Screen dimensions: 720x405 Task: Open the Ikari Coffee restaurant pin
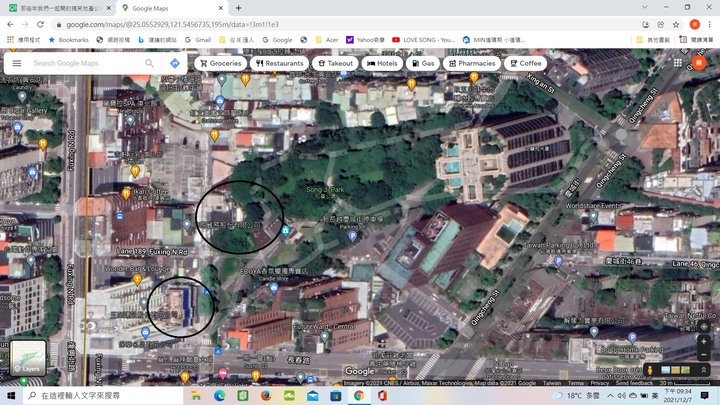click(x=126, y=194)
